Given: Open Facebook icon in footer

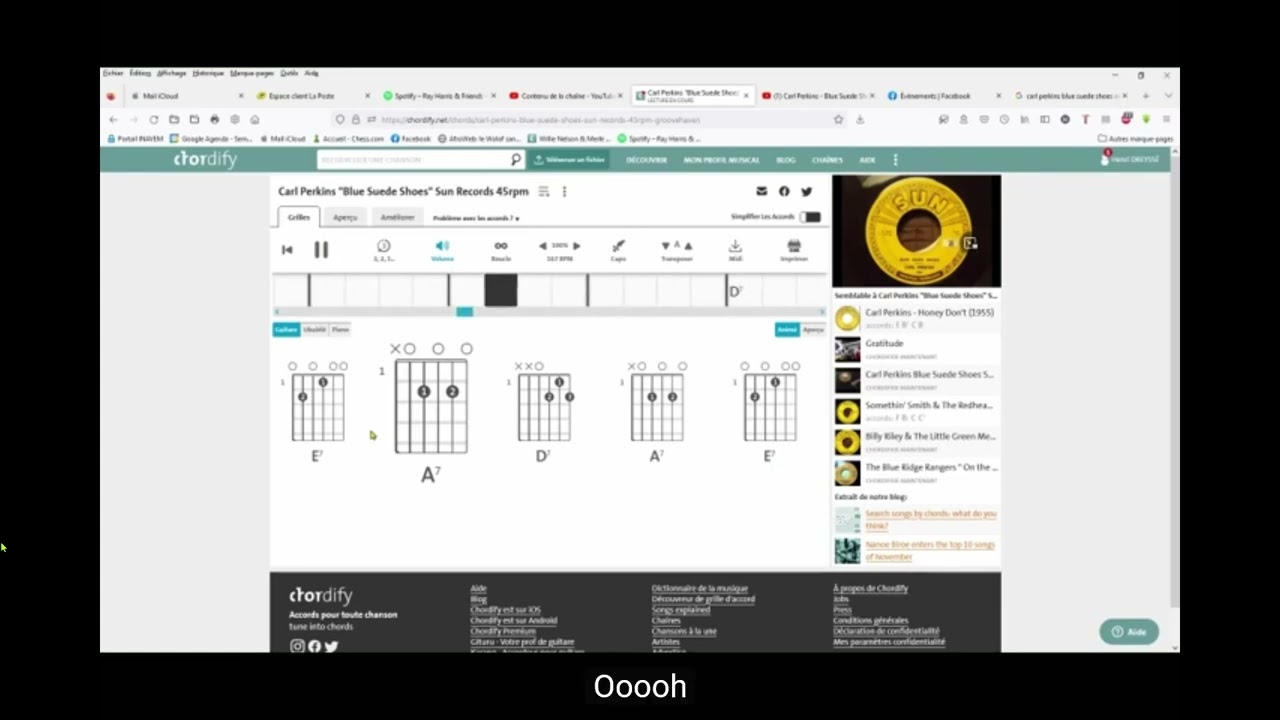Looking at the screenshot, I should click(314, 646).
